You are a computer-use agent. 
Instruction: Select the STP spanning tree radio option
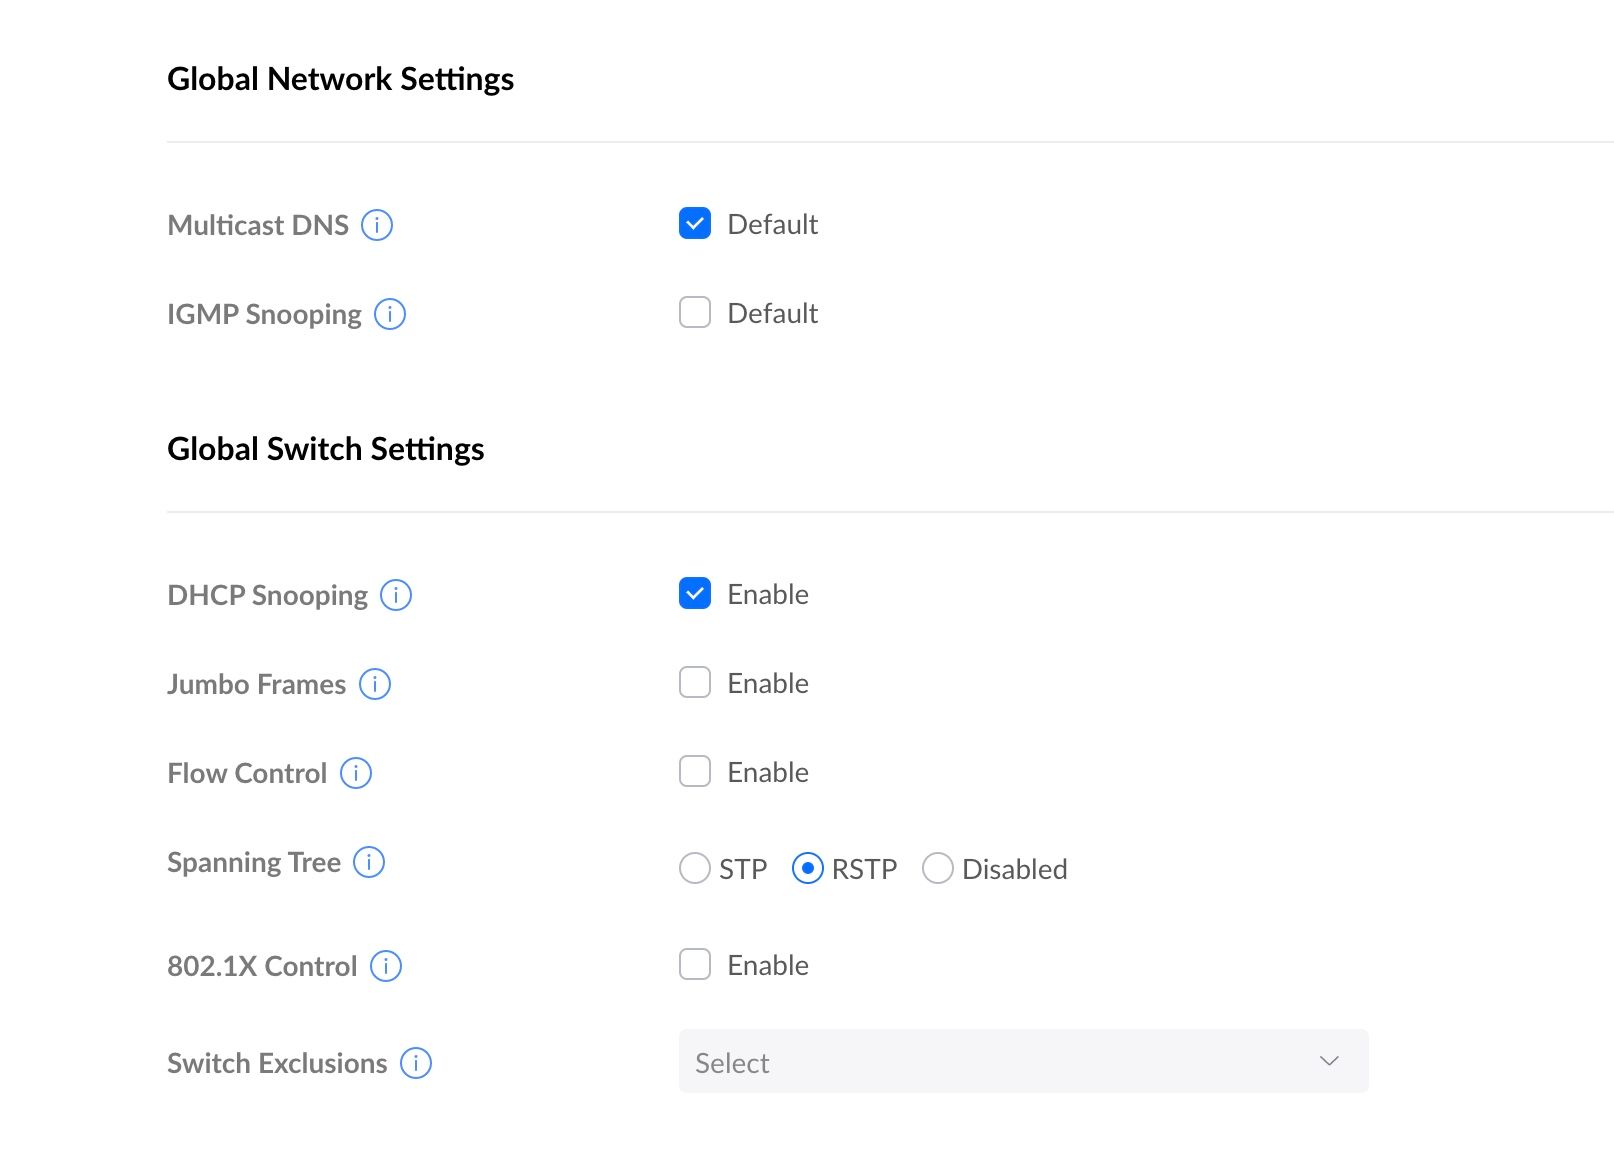click(694, 869)
